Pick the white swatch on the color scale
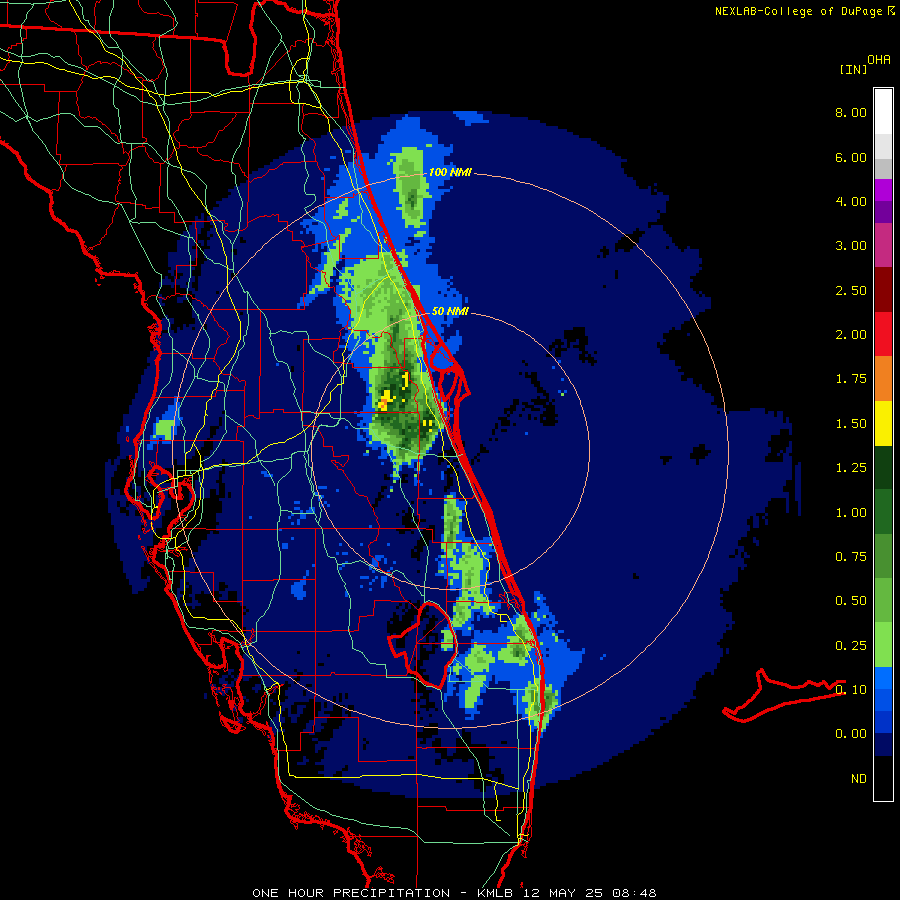This screenshot has height=900, width=900. (883, 112)
